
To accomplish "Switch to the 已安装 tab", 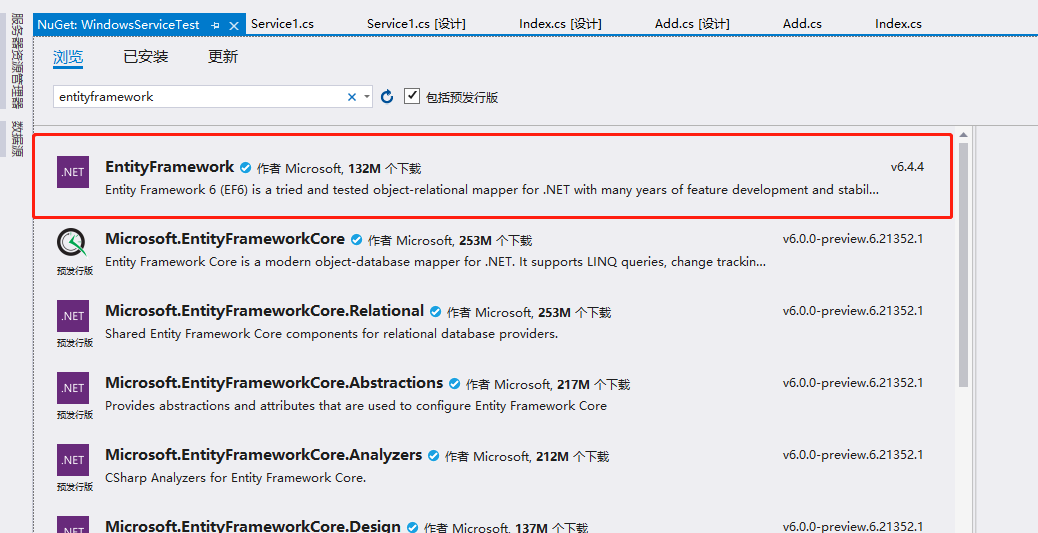I will [146, 57].
